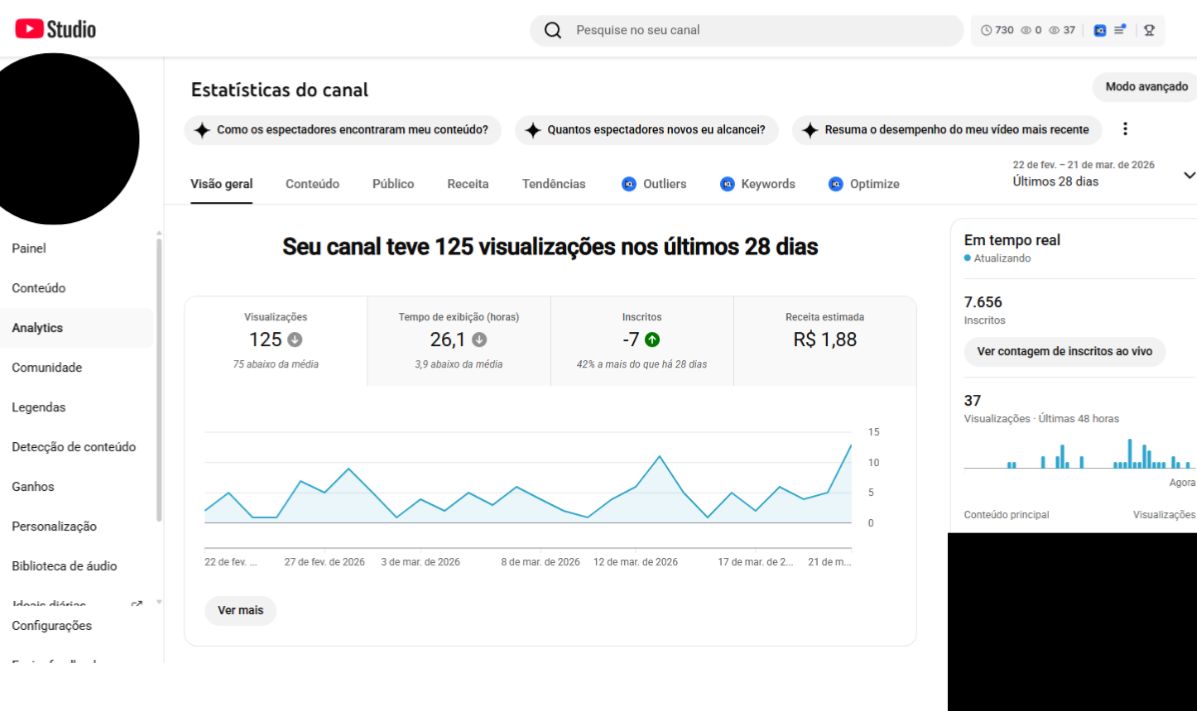Viewport: 1197px width, 711px height.
Task: Select Analytics in the sidebar
Action: coord(76,328)
